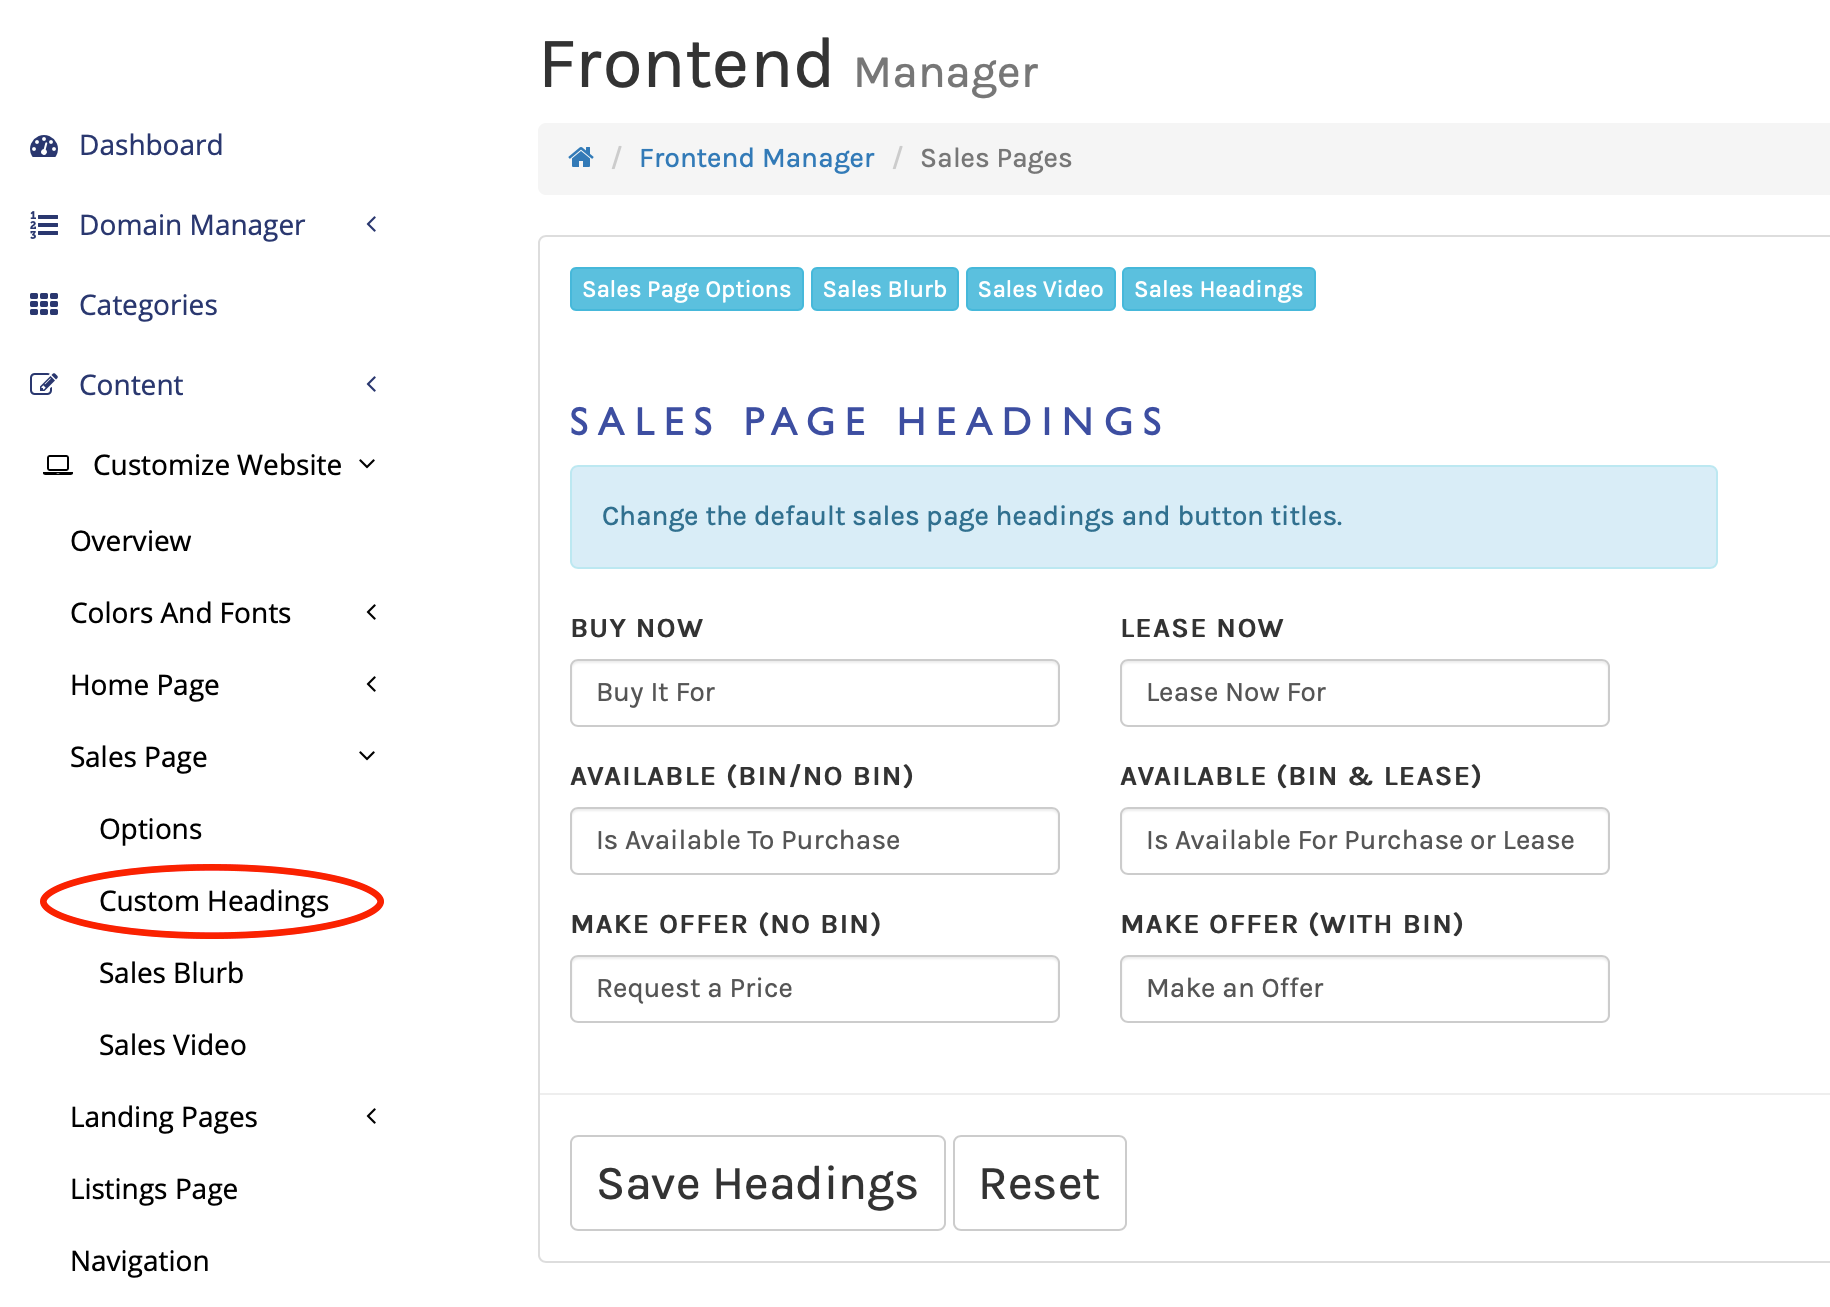Open the Sales Video tab
1830x1307 pixels.
tap(1040, 289)
